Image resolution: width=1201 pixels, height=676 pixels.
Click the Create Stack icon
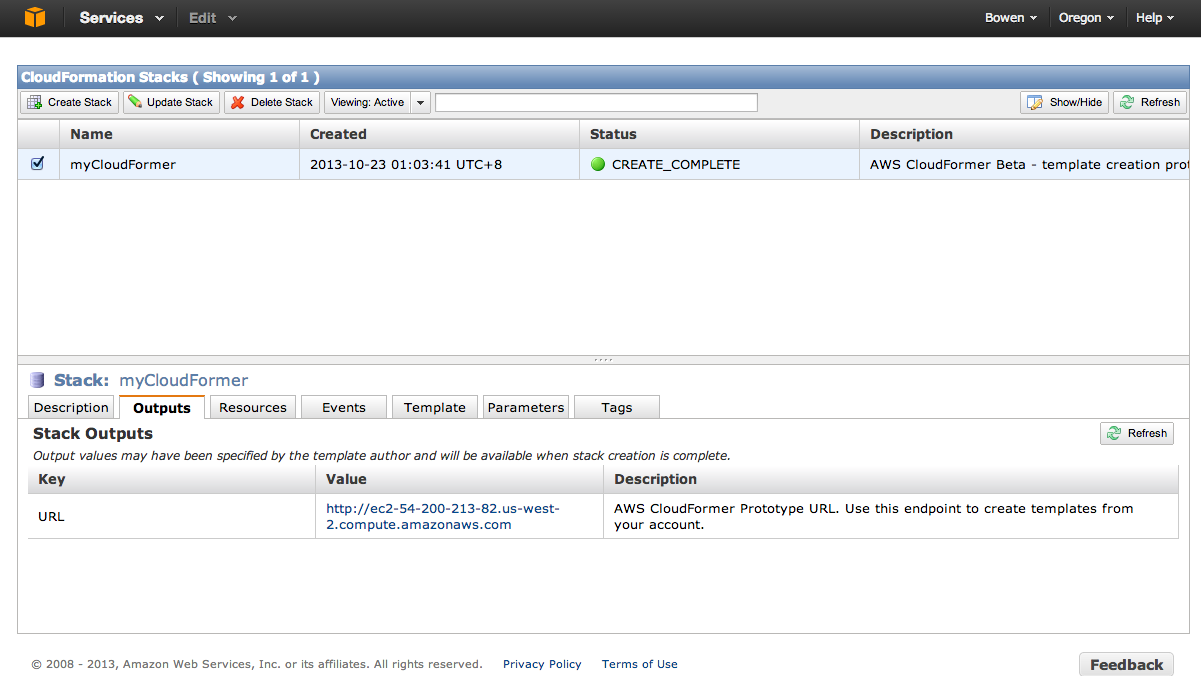click(35, 102)
